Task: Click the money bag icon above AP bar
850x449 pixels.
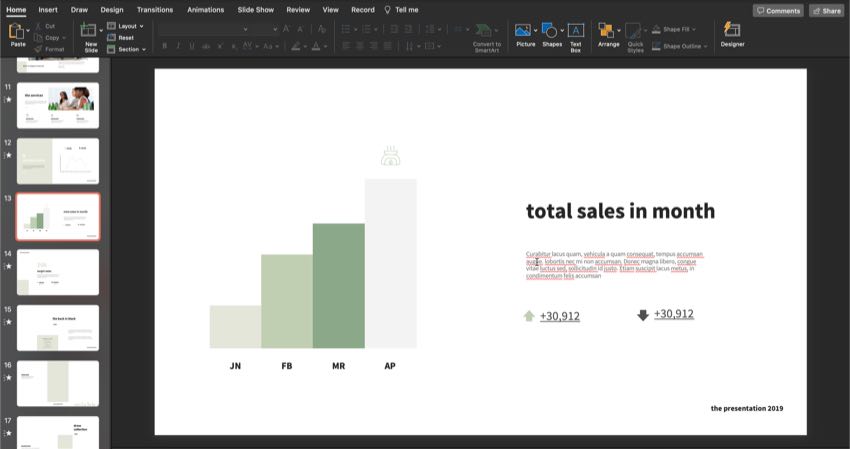Action: click(x=390, y=156)
